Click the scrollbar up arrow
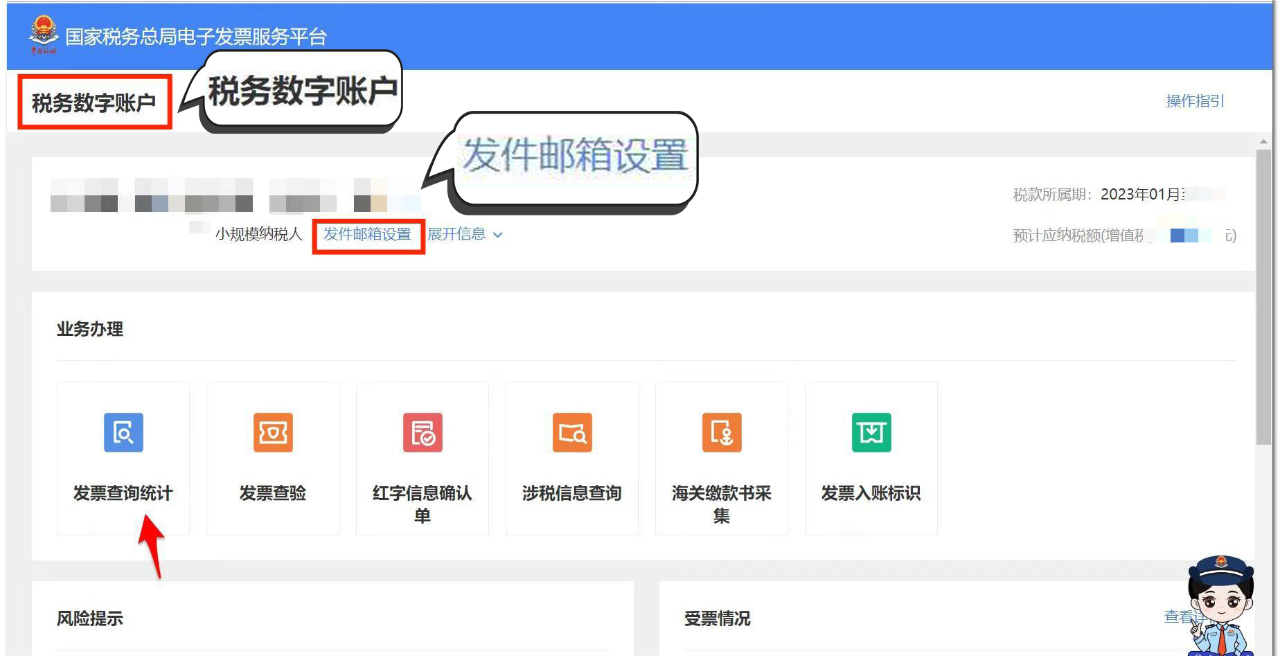The image size is (1280, 656). click(x=1264, y=141)
